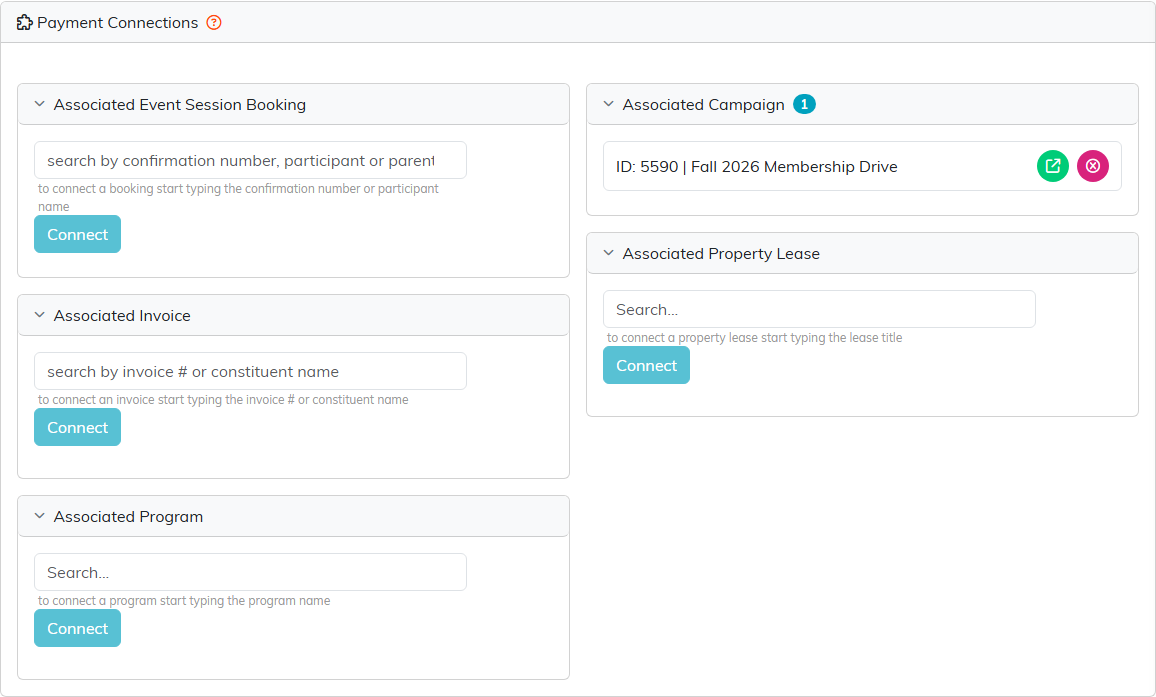This screenshot has width=1156, height=697.
Task: Click the Associated Campaign count badge
Action: (x=804, y=105)
